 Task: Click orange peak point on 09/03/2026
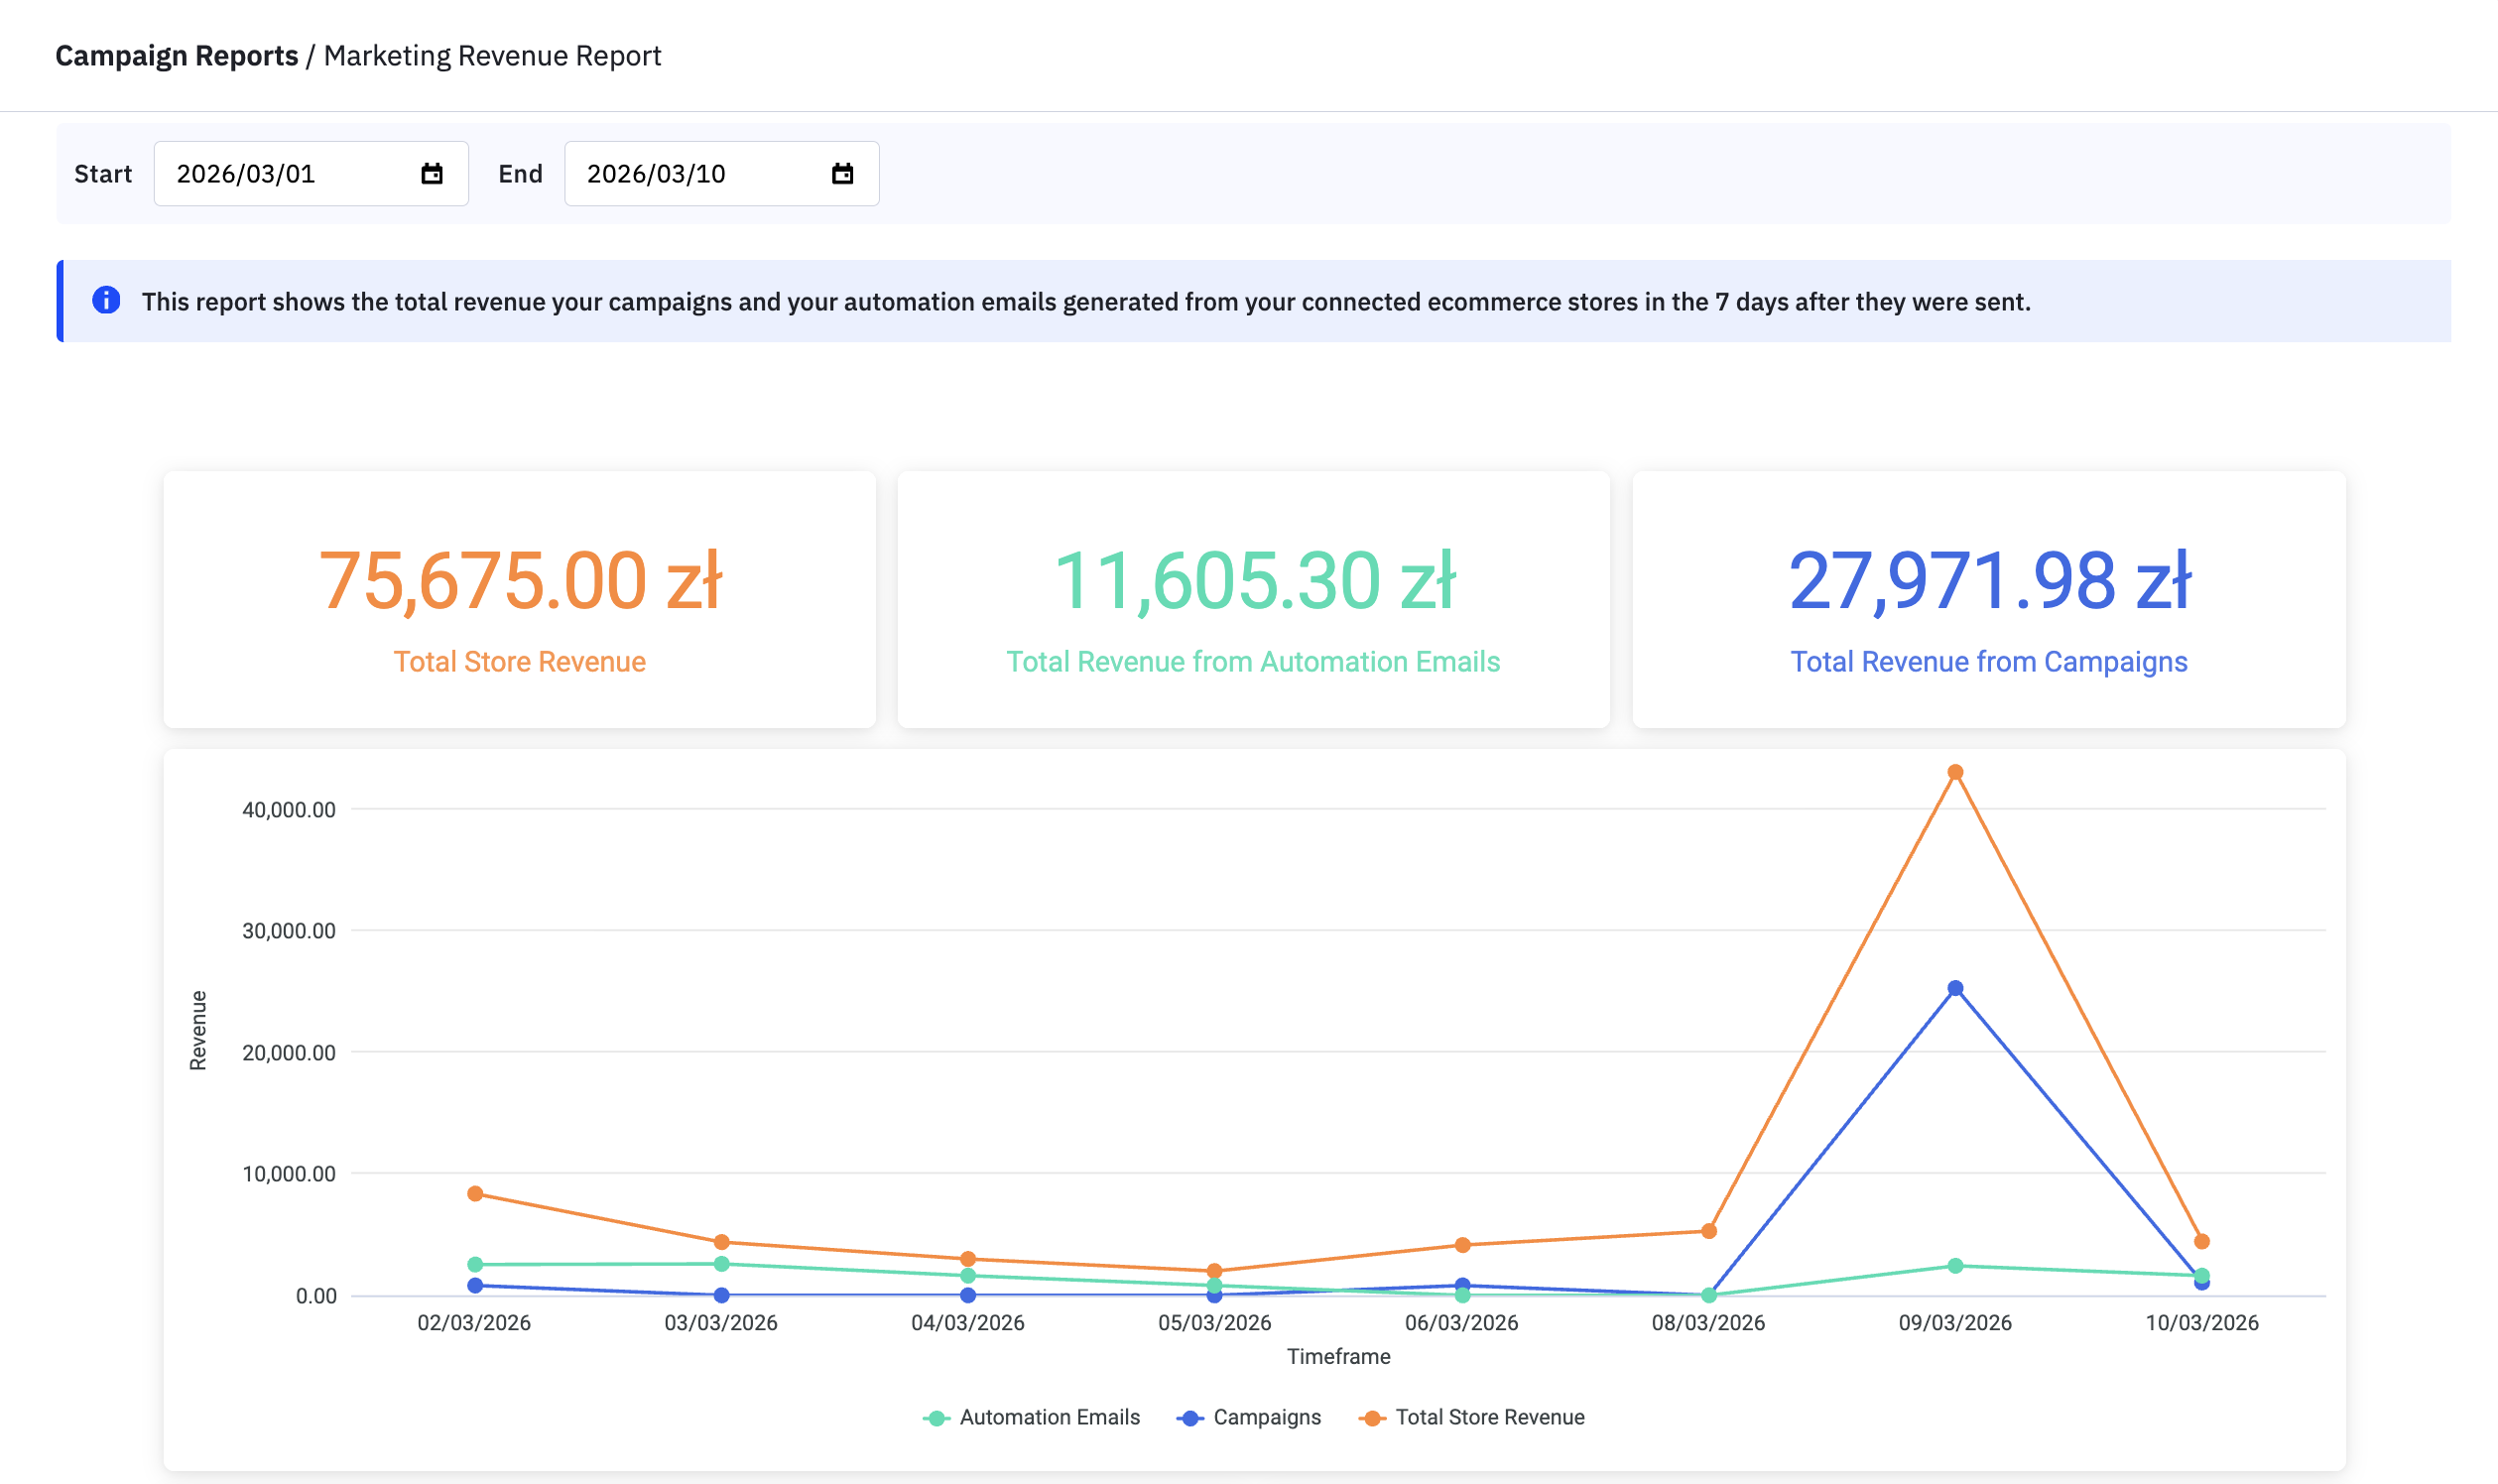tap(1955, 772)
